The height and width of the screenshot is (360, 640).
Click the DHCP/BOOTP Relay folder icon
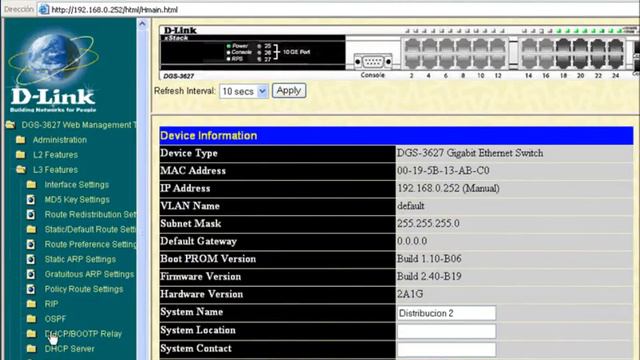(x=31, y=334)
